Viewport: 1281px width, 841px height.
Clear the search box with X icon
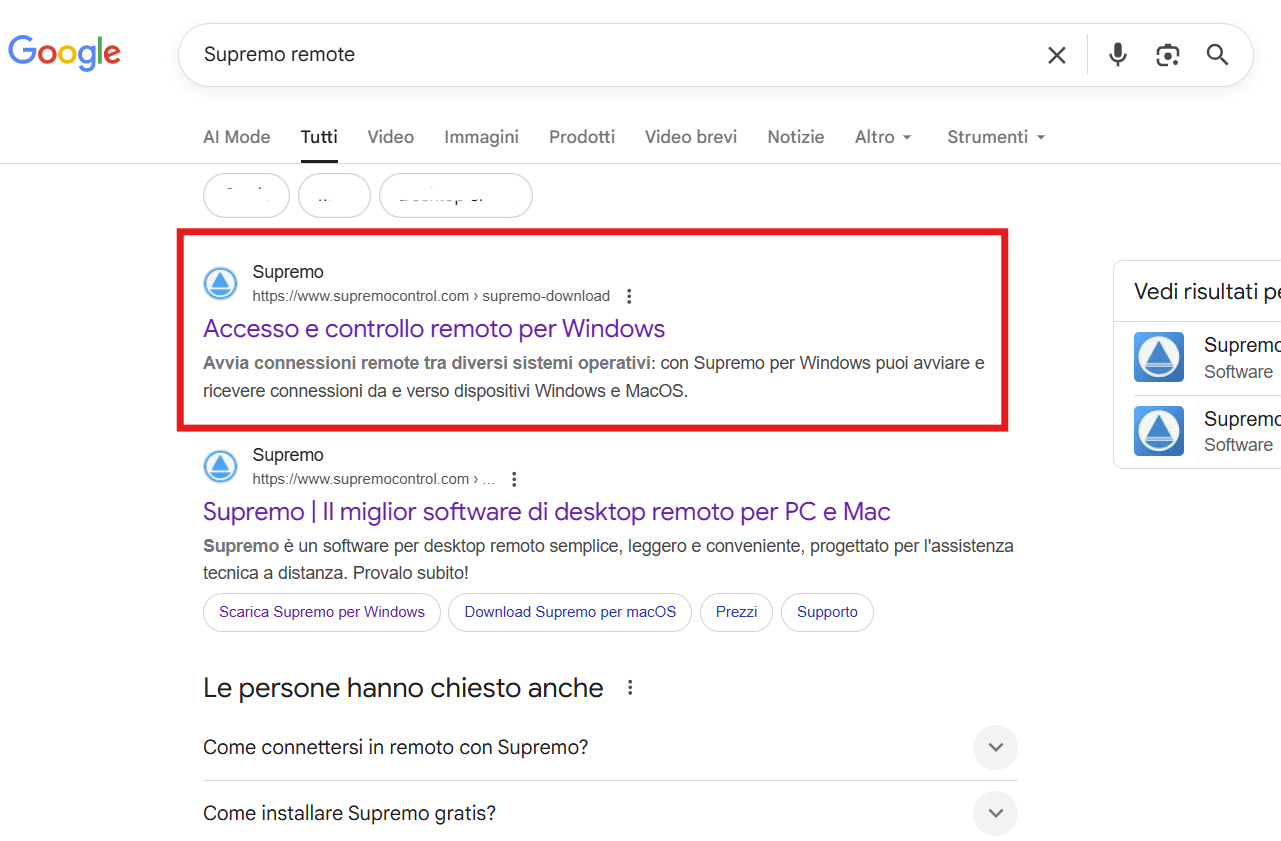1056,55
